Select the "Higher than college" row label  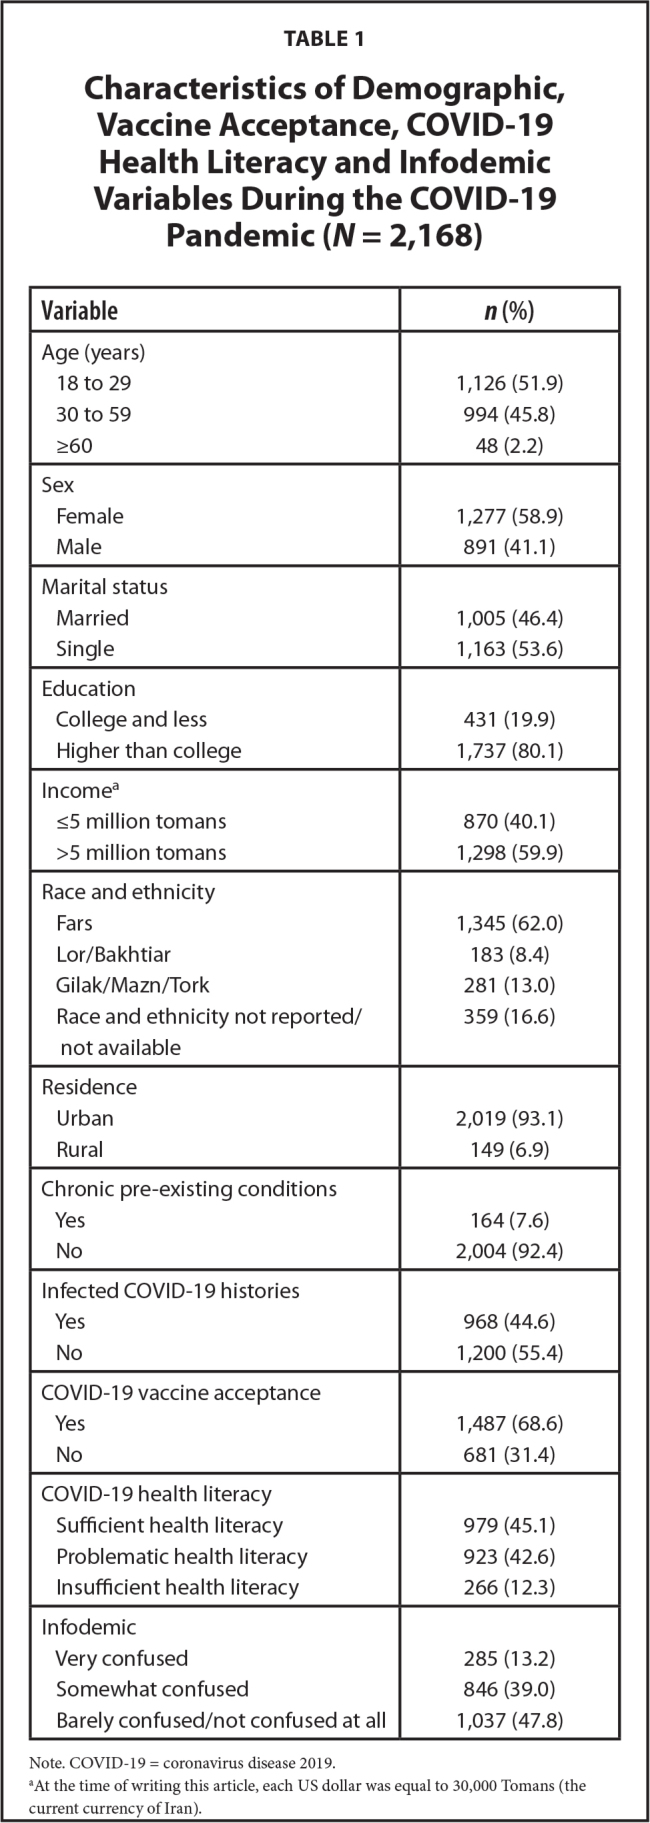click(x=148, y=751)
